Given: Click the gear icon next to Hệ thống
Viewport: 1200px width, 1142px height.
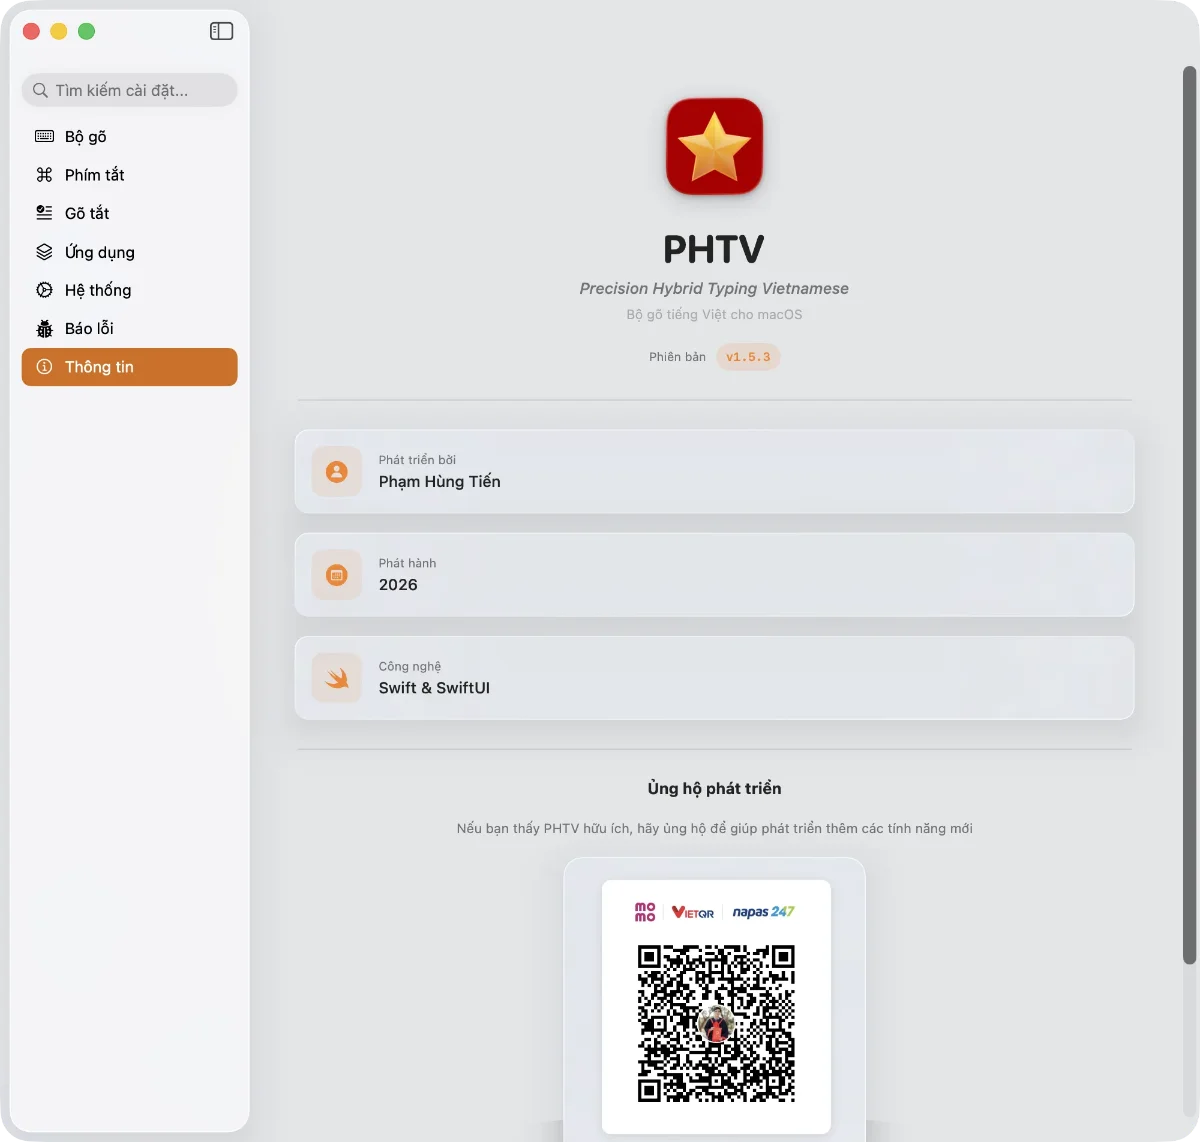Looking at the screenshot, I should point(44,290).
